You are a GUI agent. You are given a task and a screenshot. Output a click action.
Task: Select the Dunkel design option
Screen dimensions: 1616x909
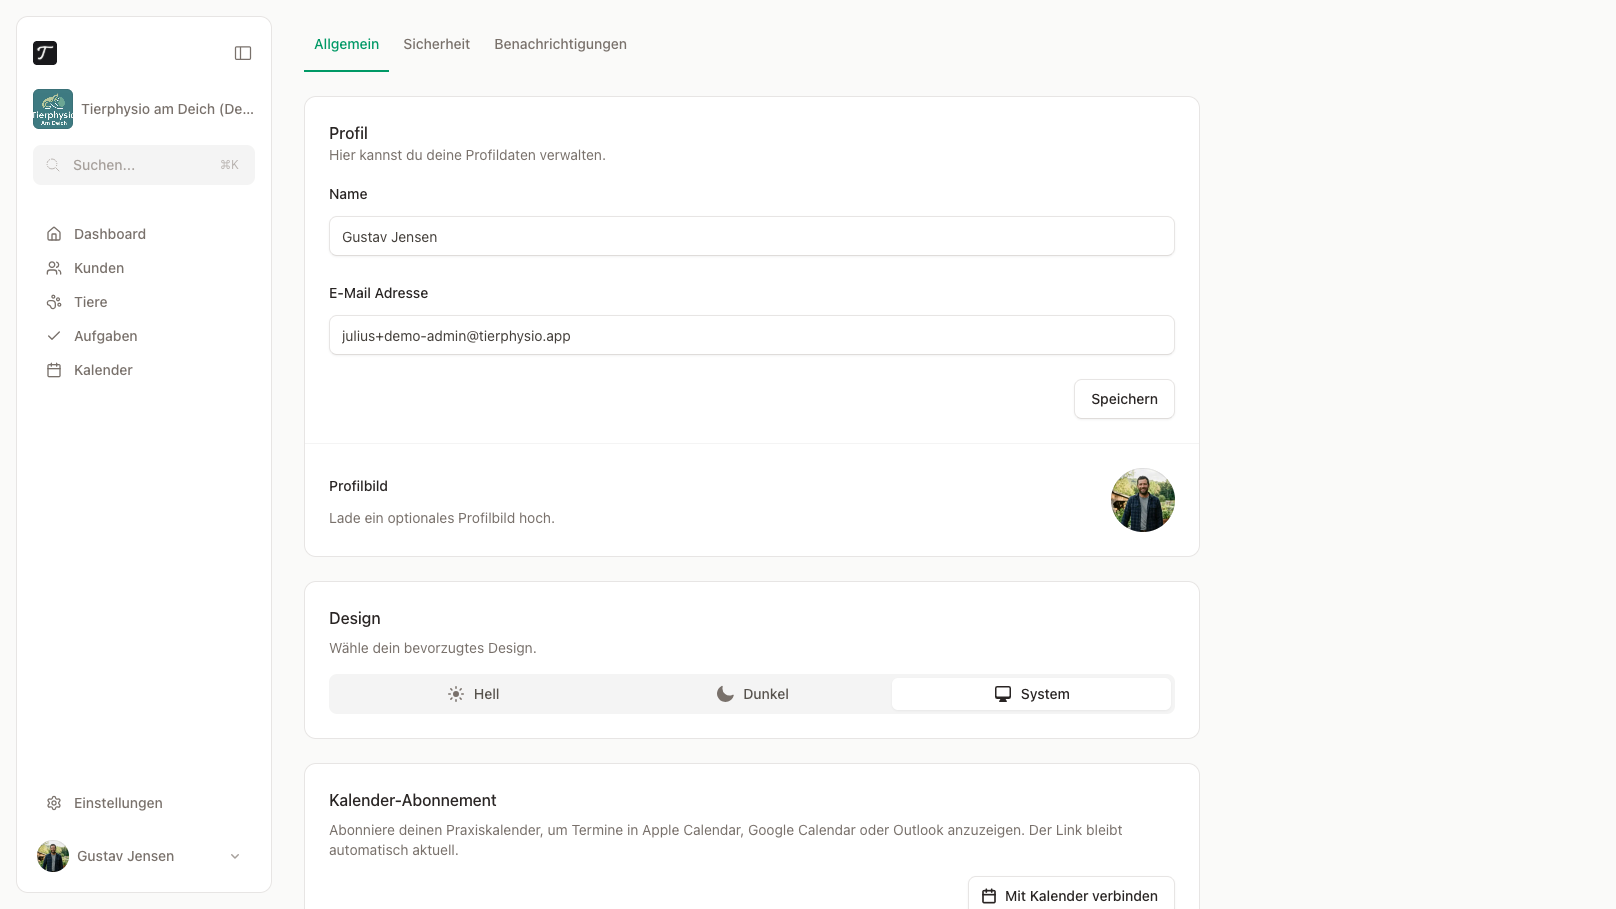click(x=752, y=694)
